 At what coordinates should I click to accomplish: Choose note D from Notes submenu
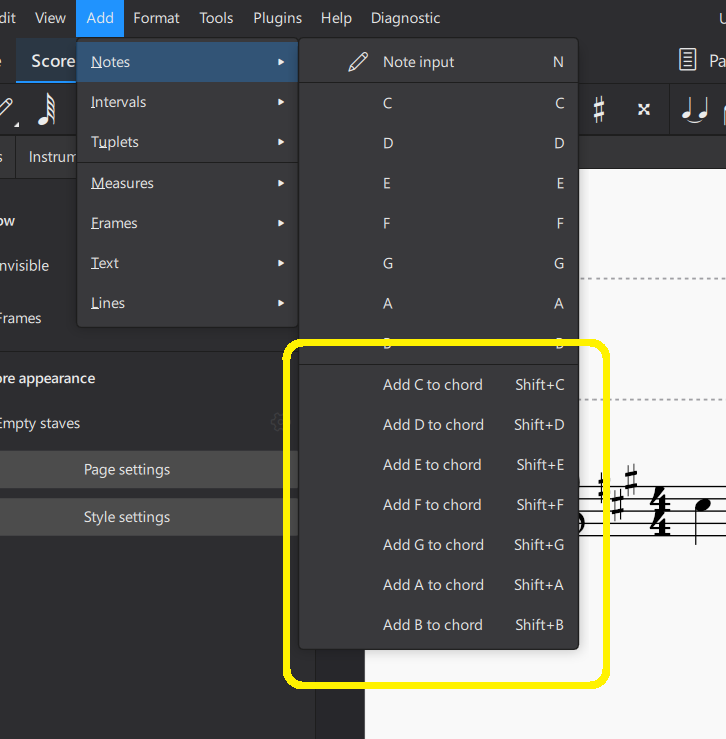[x=438, y=143]
